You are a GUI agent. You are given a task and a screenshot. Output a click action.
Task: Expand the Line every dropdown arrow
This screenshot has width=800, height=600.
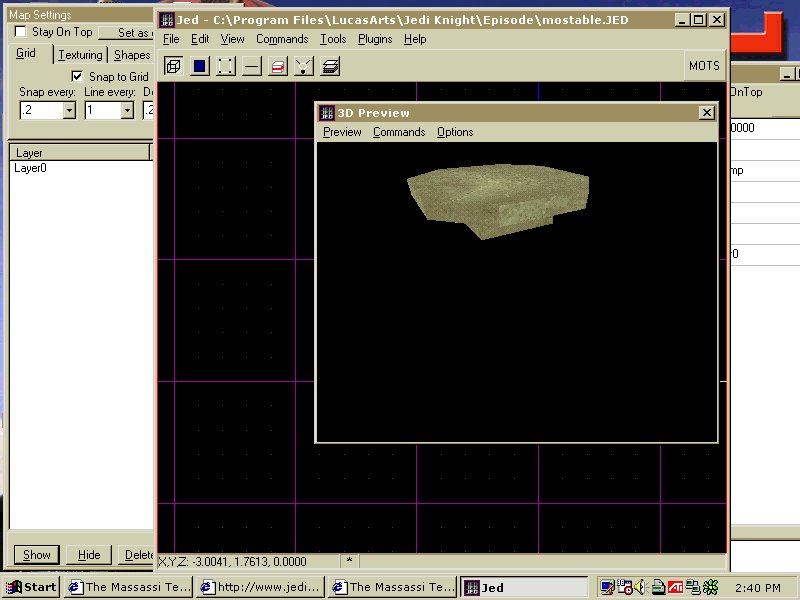(x=127, y=110)
